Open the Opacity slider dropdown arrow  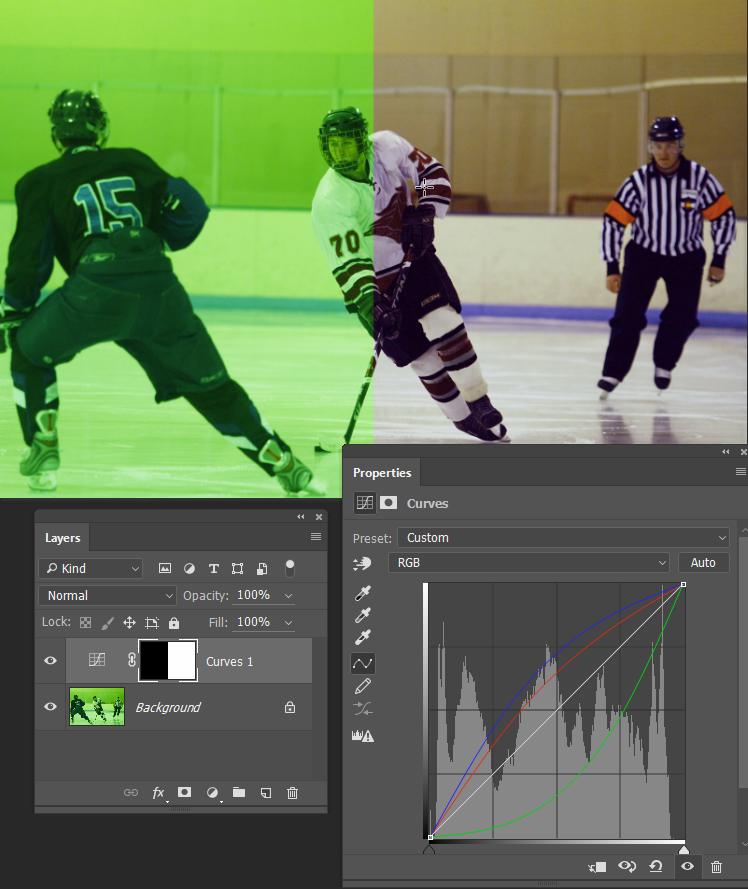click(x=289, y=596)
